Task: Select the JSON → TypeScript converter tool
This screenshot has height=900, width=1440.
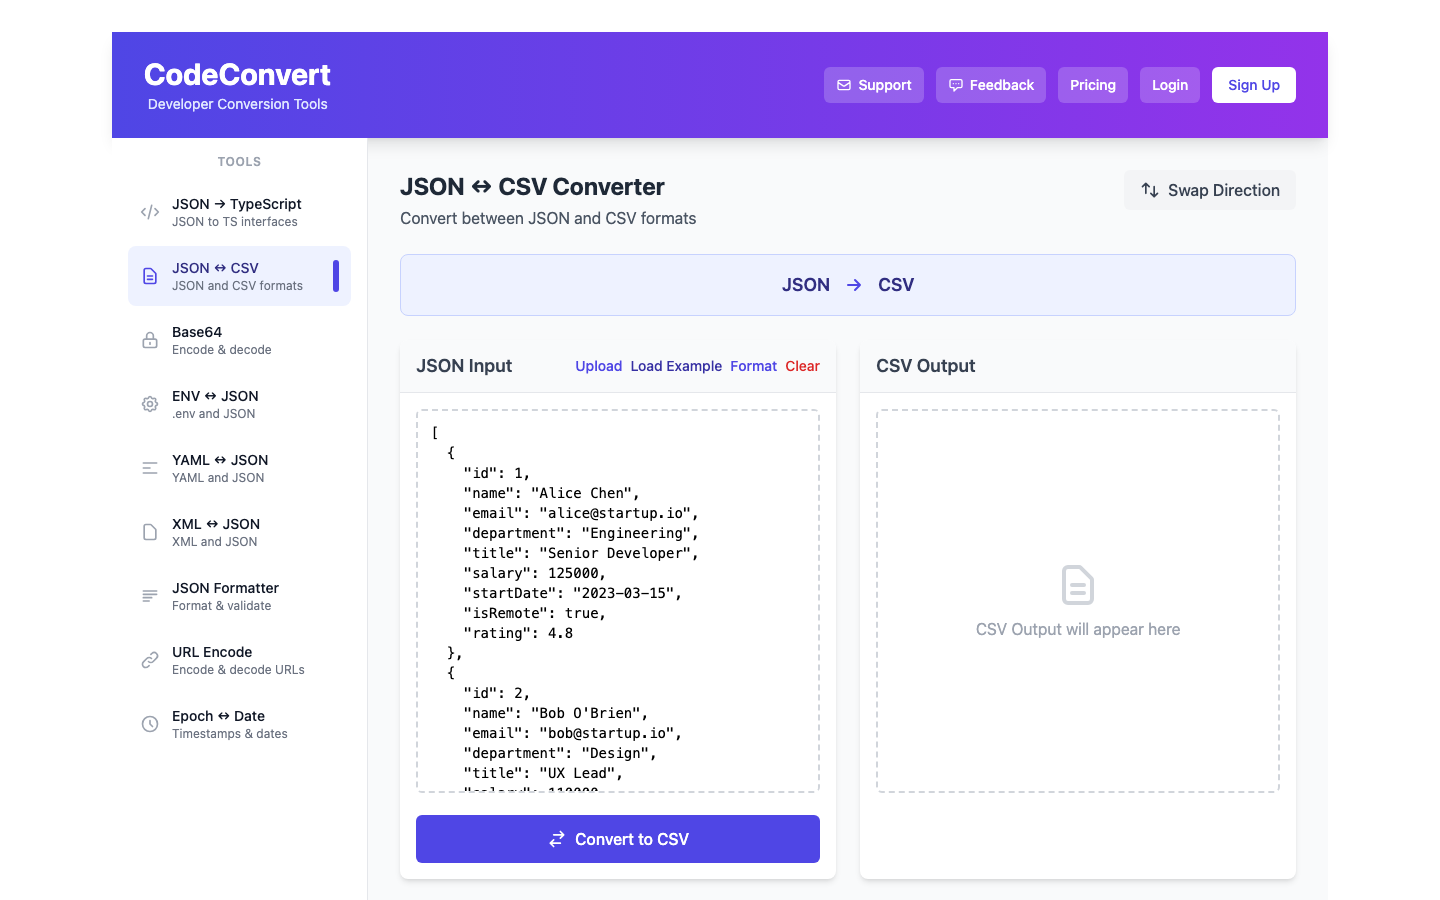Action: tap(235, 211)
